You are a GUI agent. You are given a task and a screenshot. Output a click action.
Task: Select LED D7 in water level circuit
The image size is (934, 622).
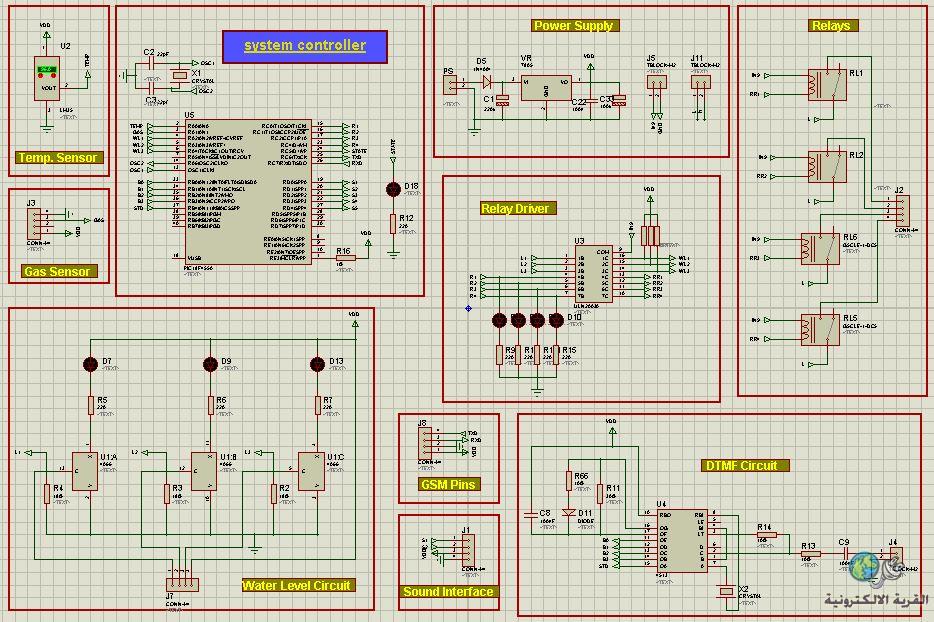click(91, 364)
